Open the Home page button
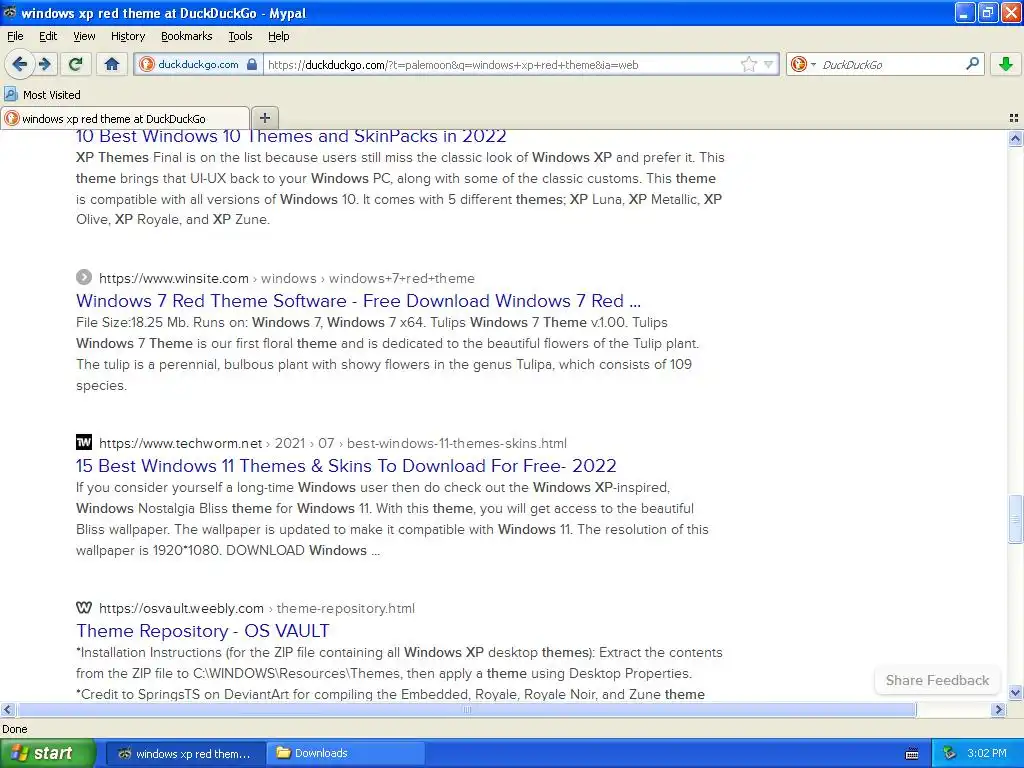Image resolution: width=1024 pixels, height=768 pixels. click(112, 64)
